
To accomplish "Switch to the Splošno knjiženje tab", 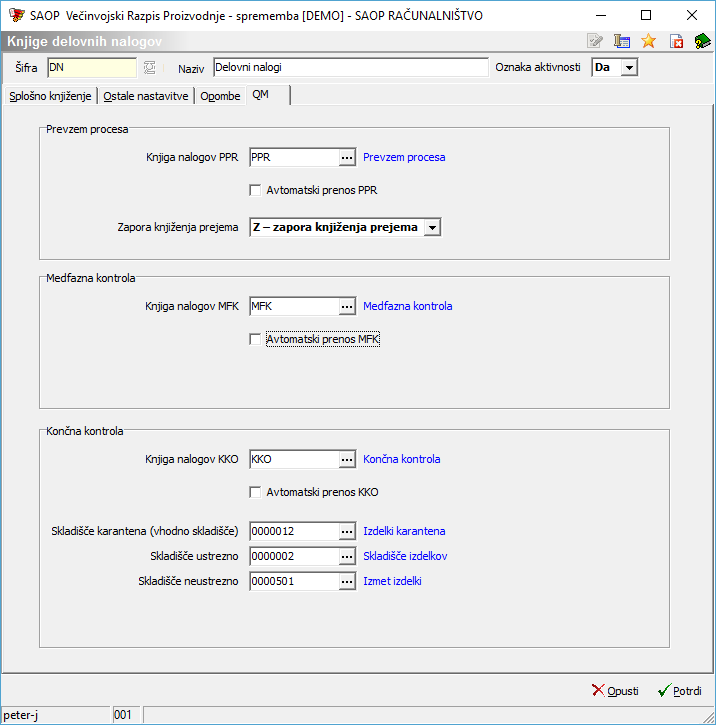I will point(50,96).
